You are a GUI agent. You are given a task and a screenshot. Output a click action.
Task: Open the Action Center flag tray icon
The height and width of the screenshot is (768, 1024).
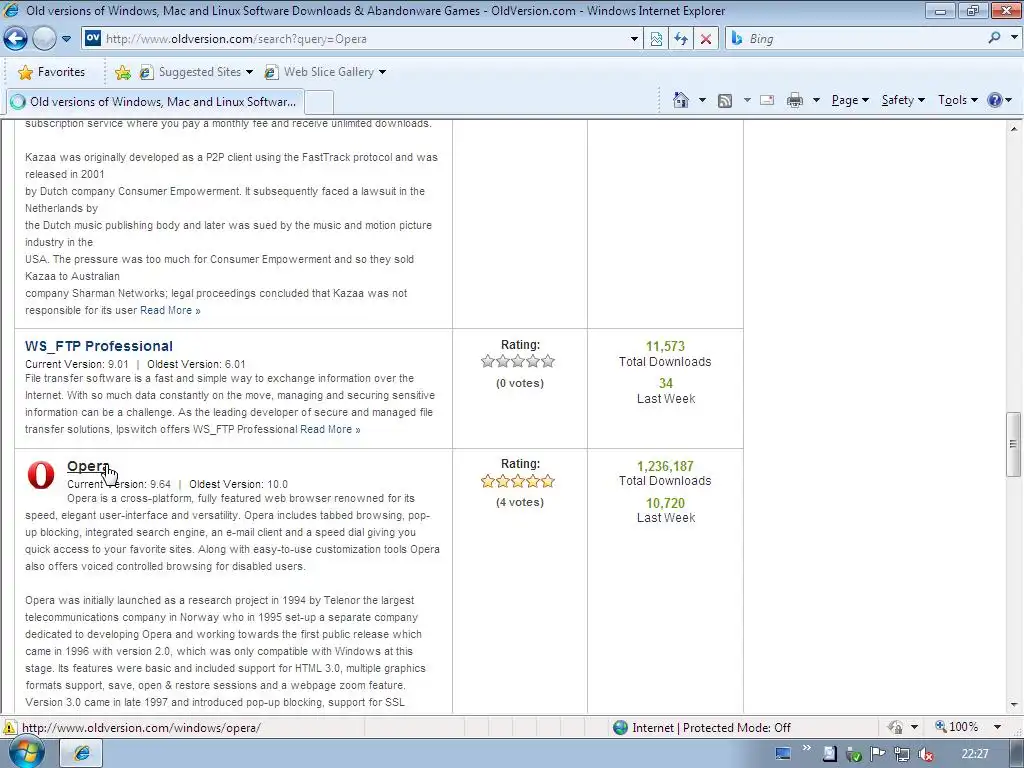coord(878,754)
